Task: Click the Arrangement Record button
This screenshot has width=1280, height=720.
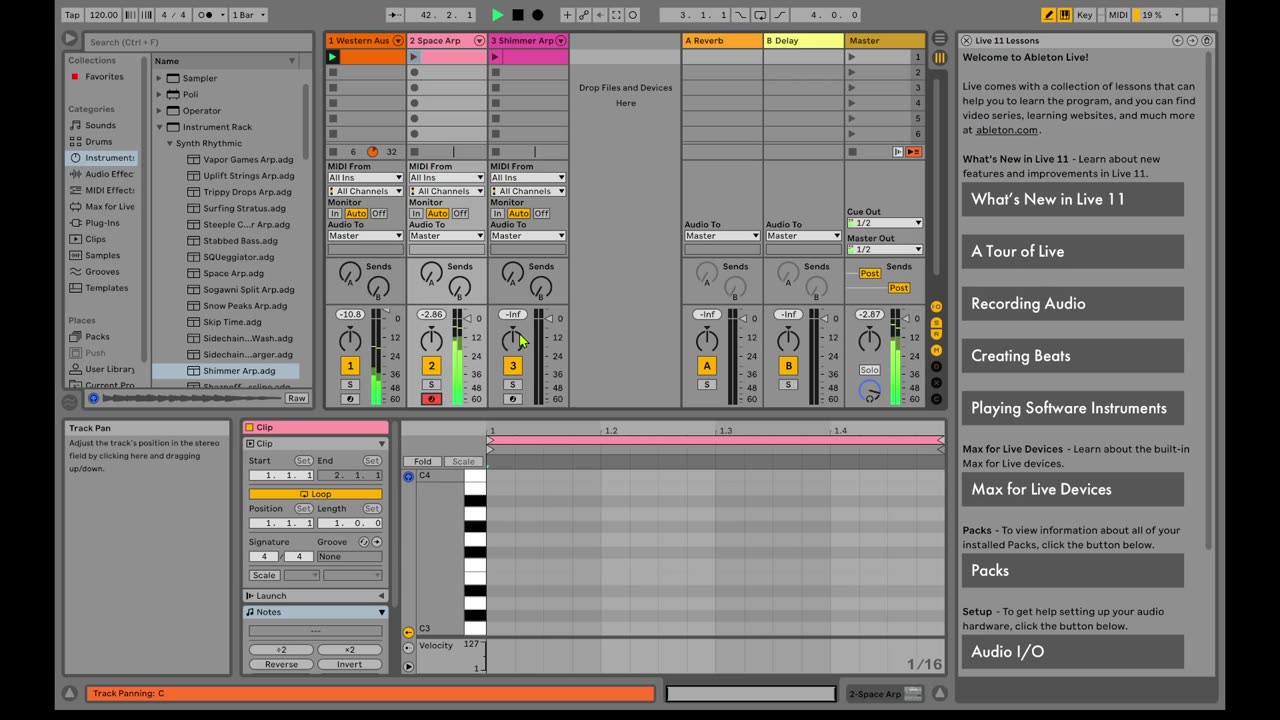Action: click(537, 15)
